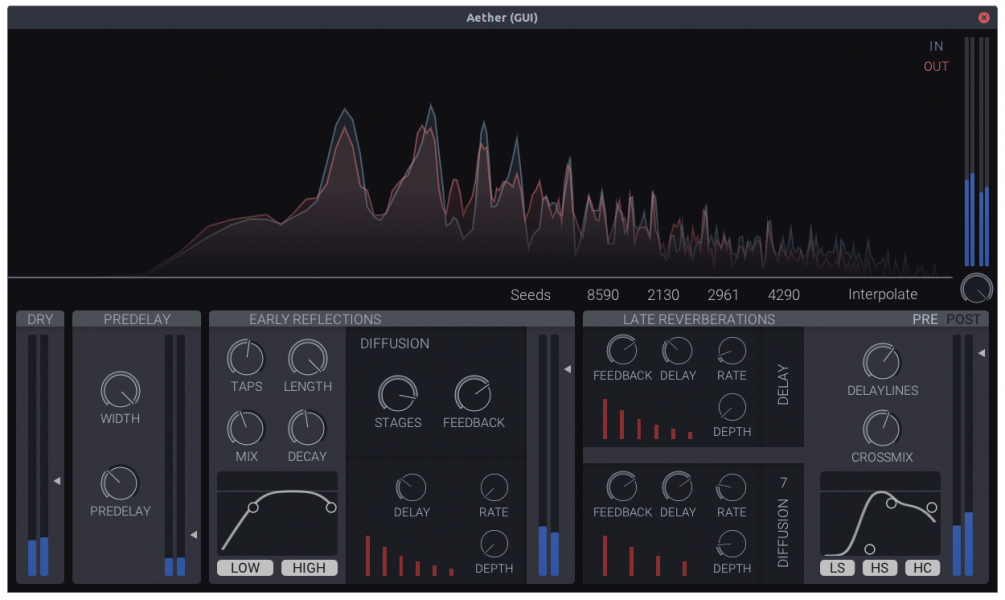Click the Interpolate knob
Image resolution: width=1005 pixels, height=600 pixels.
pos(976,288)
